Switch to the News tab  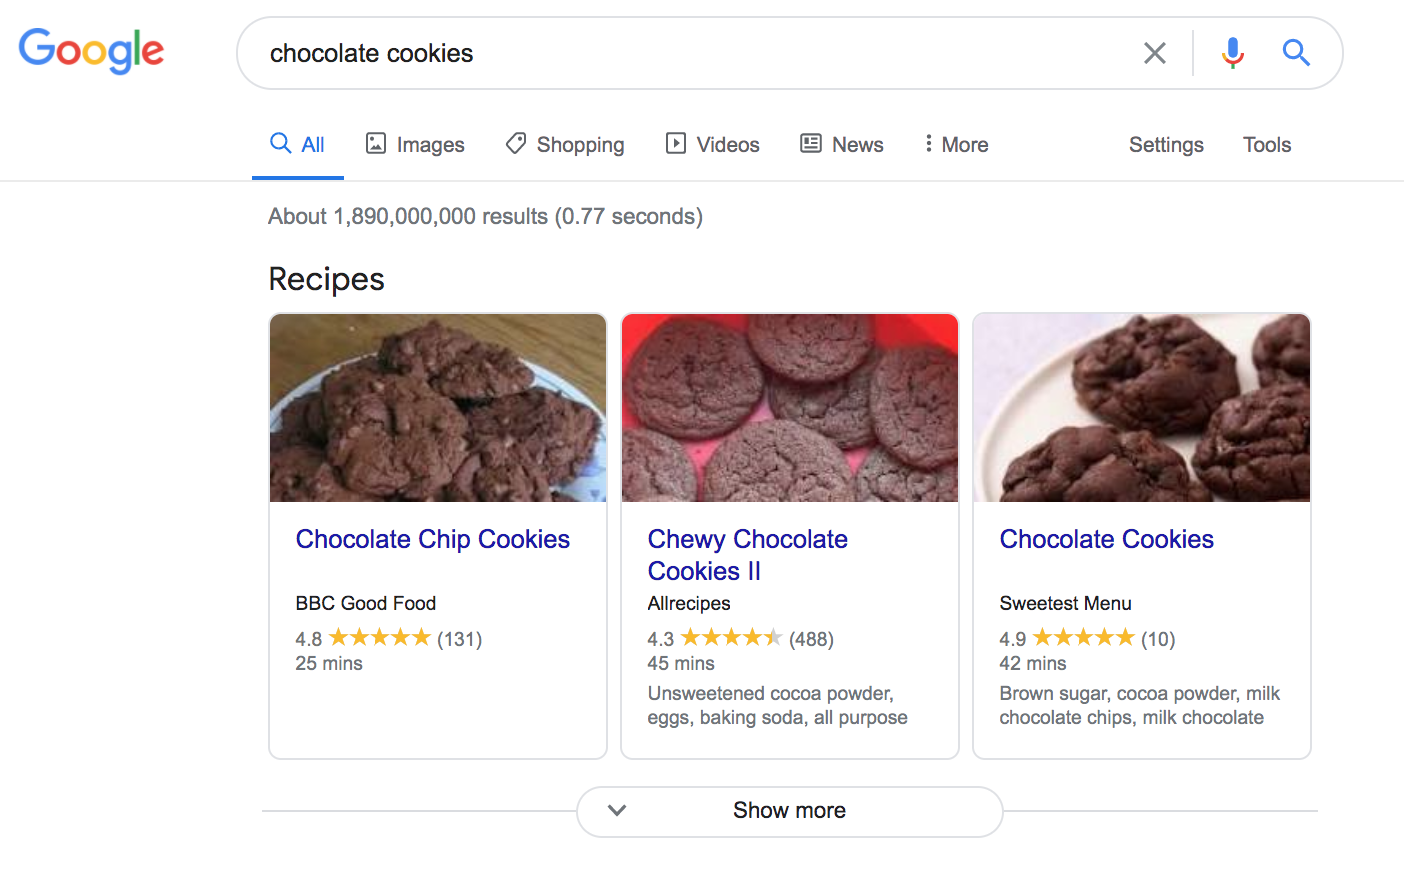tap(842, 143)
